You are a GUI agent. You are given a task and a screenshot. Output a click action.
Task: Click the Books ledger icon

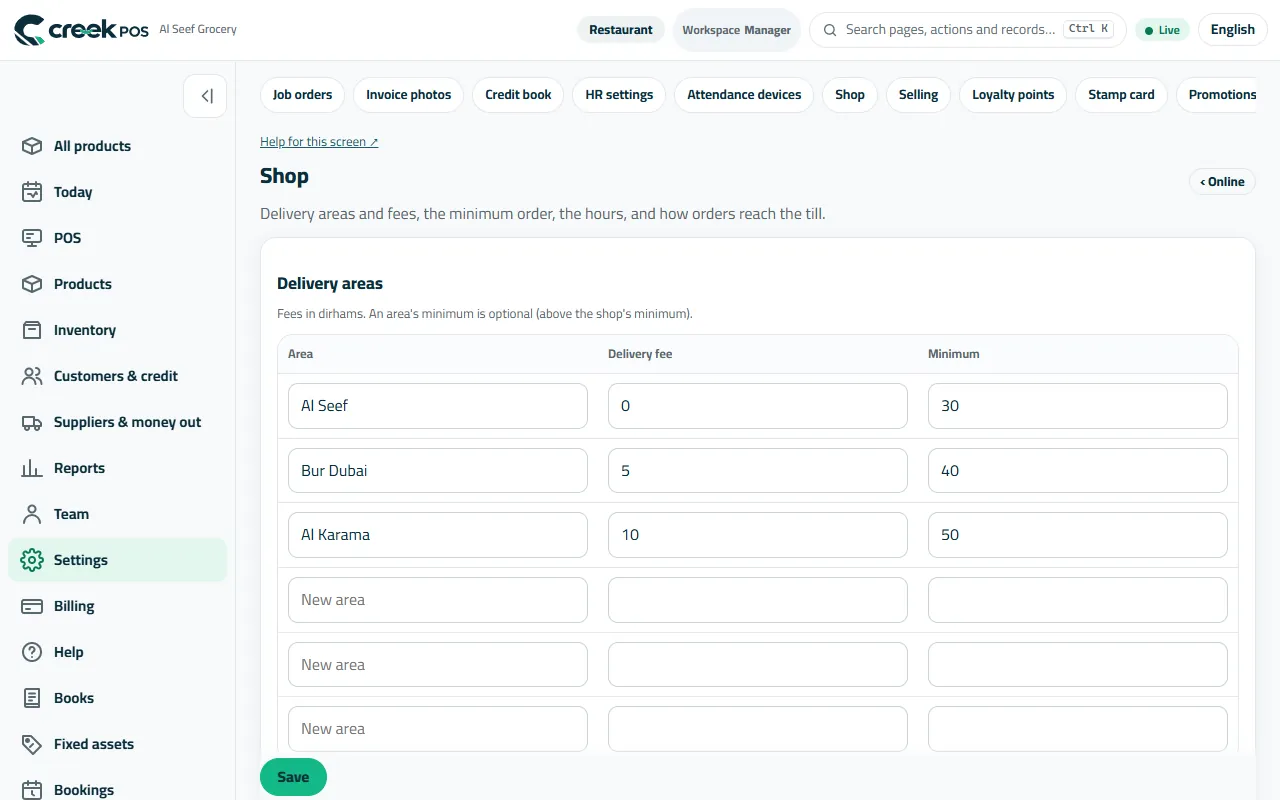click(32, 698)
